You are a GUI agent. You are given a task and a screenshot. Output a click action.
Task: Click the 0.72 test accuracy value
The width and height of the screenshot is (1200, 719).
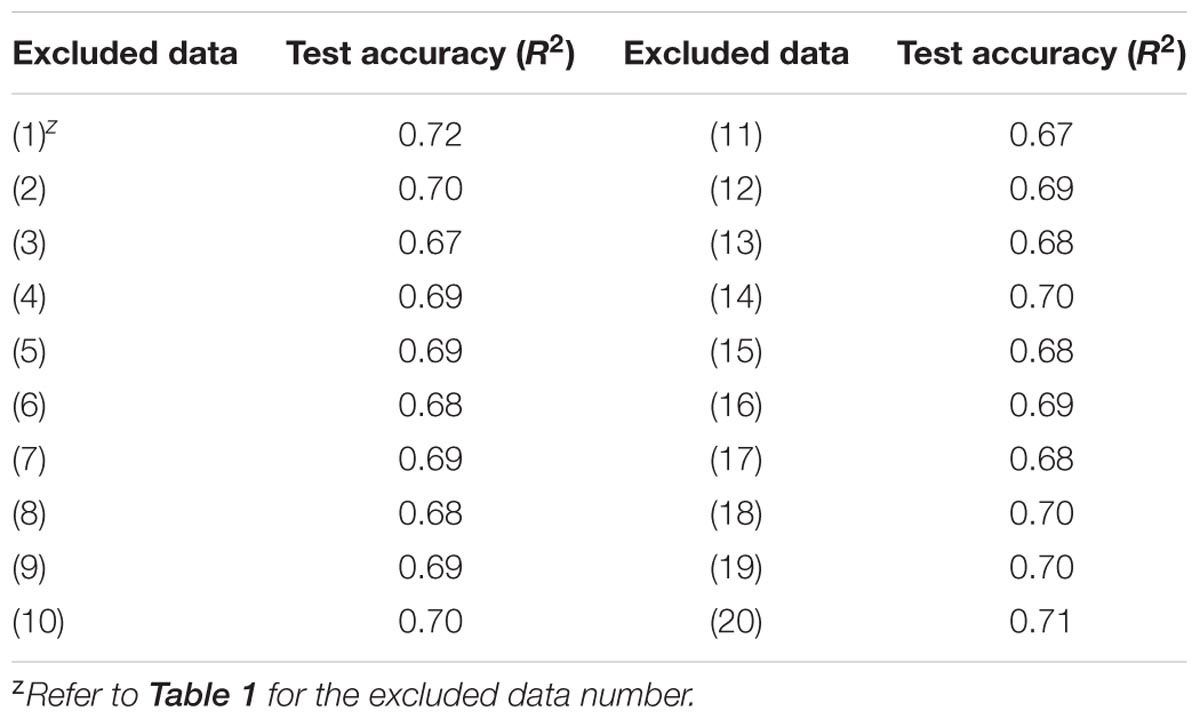coord(430,135)
